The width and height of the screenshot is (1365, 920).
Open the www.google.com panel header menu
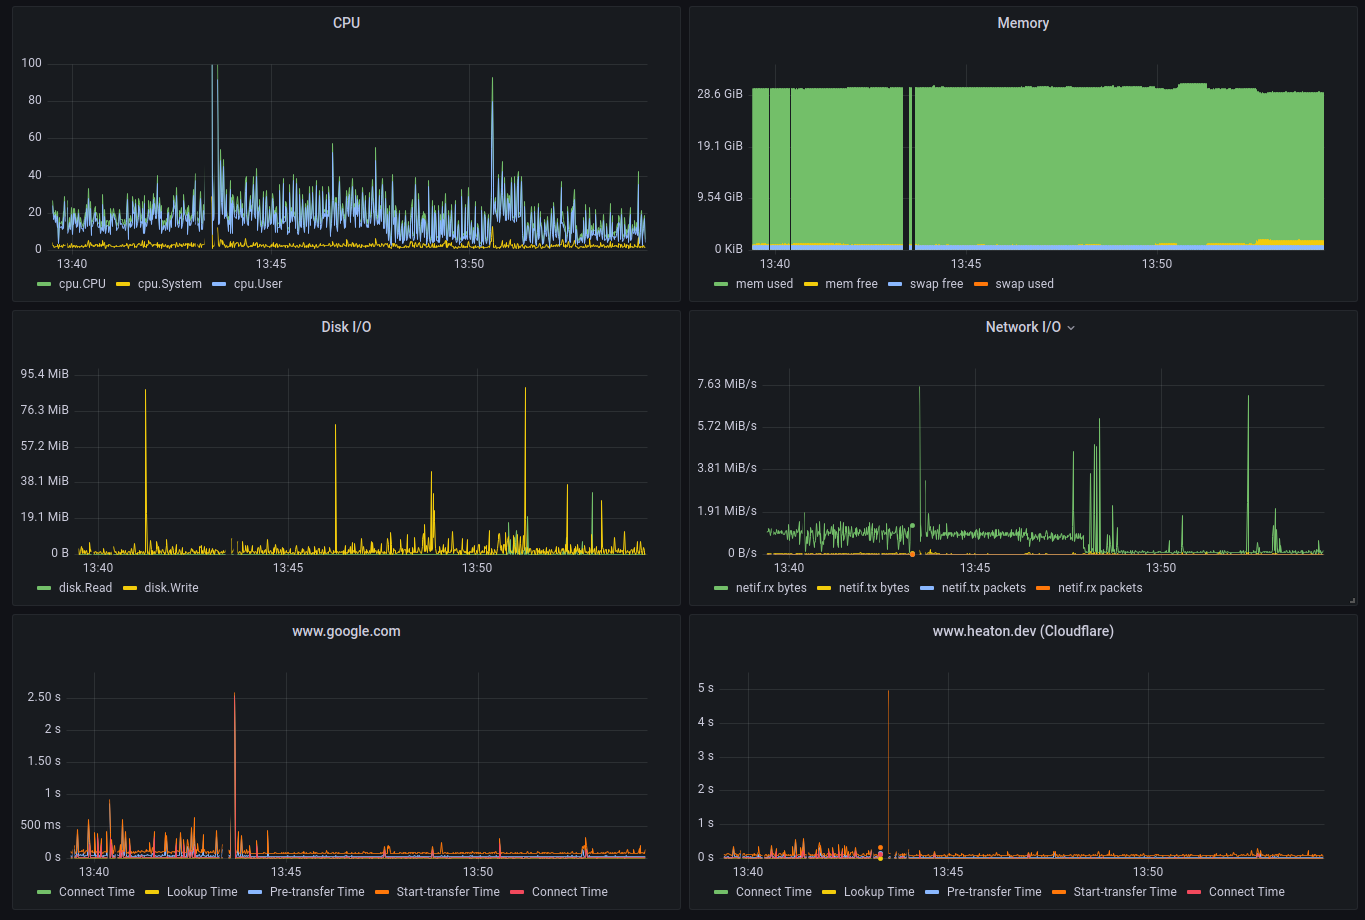click(x=346, y=631)
